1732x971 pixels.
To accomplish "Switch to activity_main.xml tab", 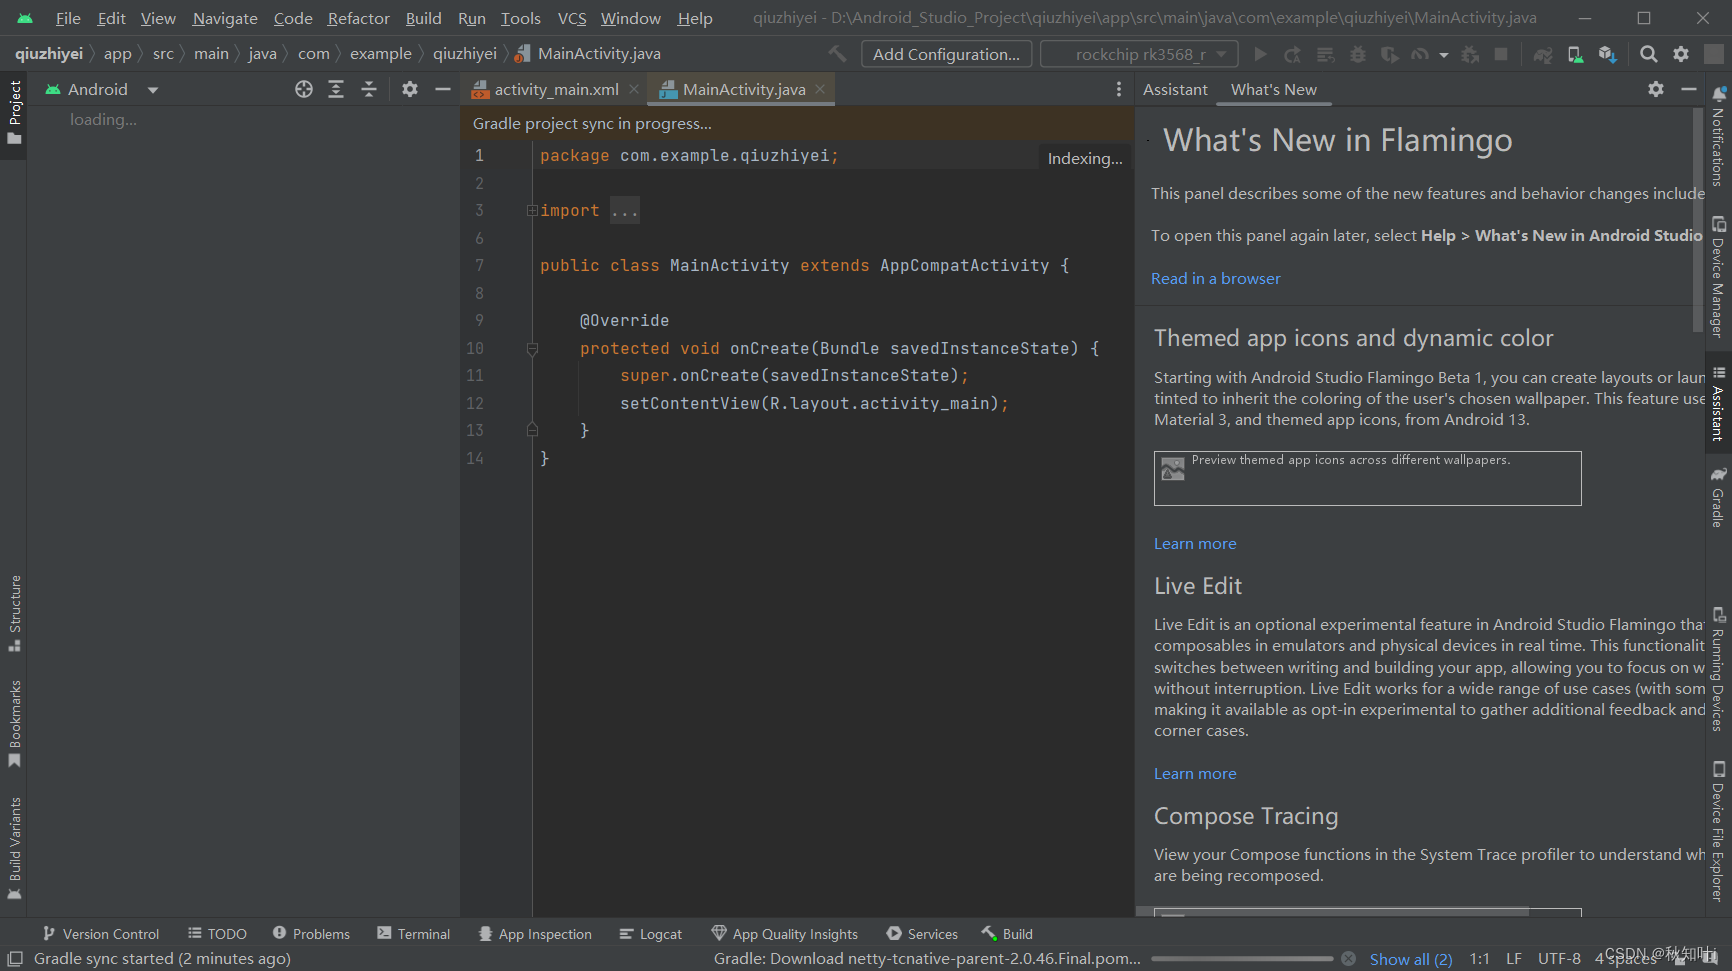I will click(x=556, y=90).
